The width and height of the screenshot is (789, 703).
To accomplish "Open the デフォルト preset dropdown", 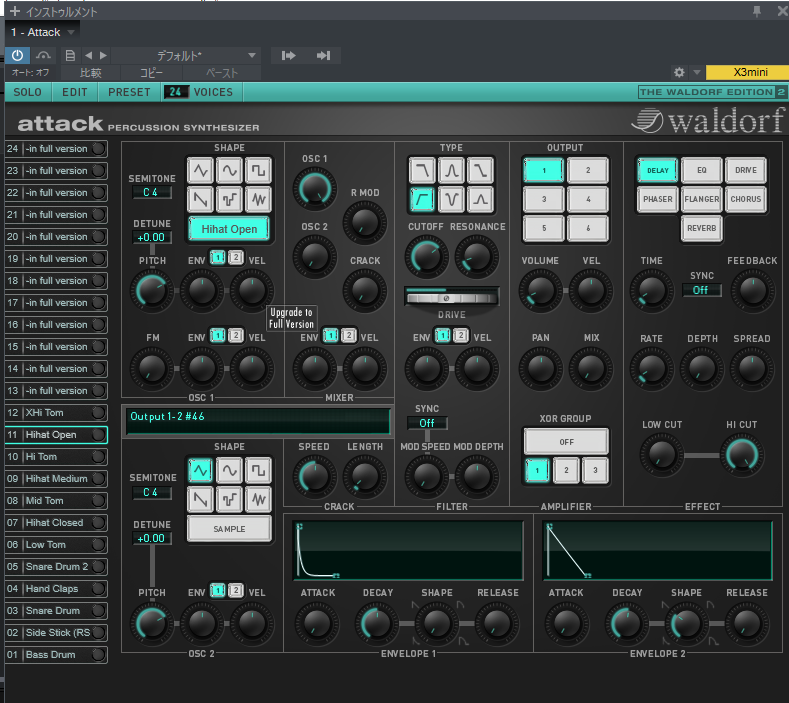I will (x=252, y=55).
